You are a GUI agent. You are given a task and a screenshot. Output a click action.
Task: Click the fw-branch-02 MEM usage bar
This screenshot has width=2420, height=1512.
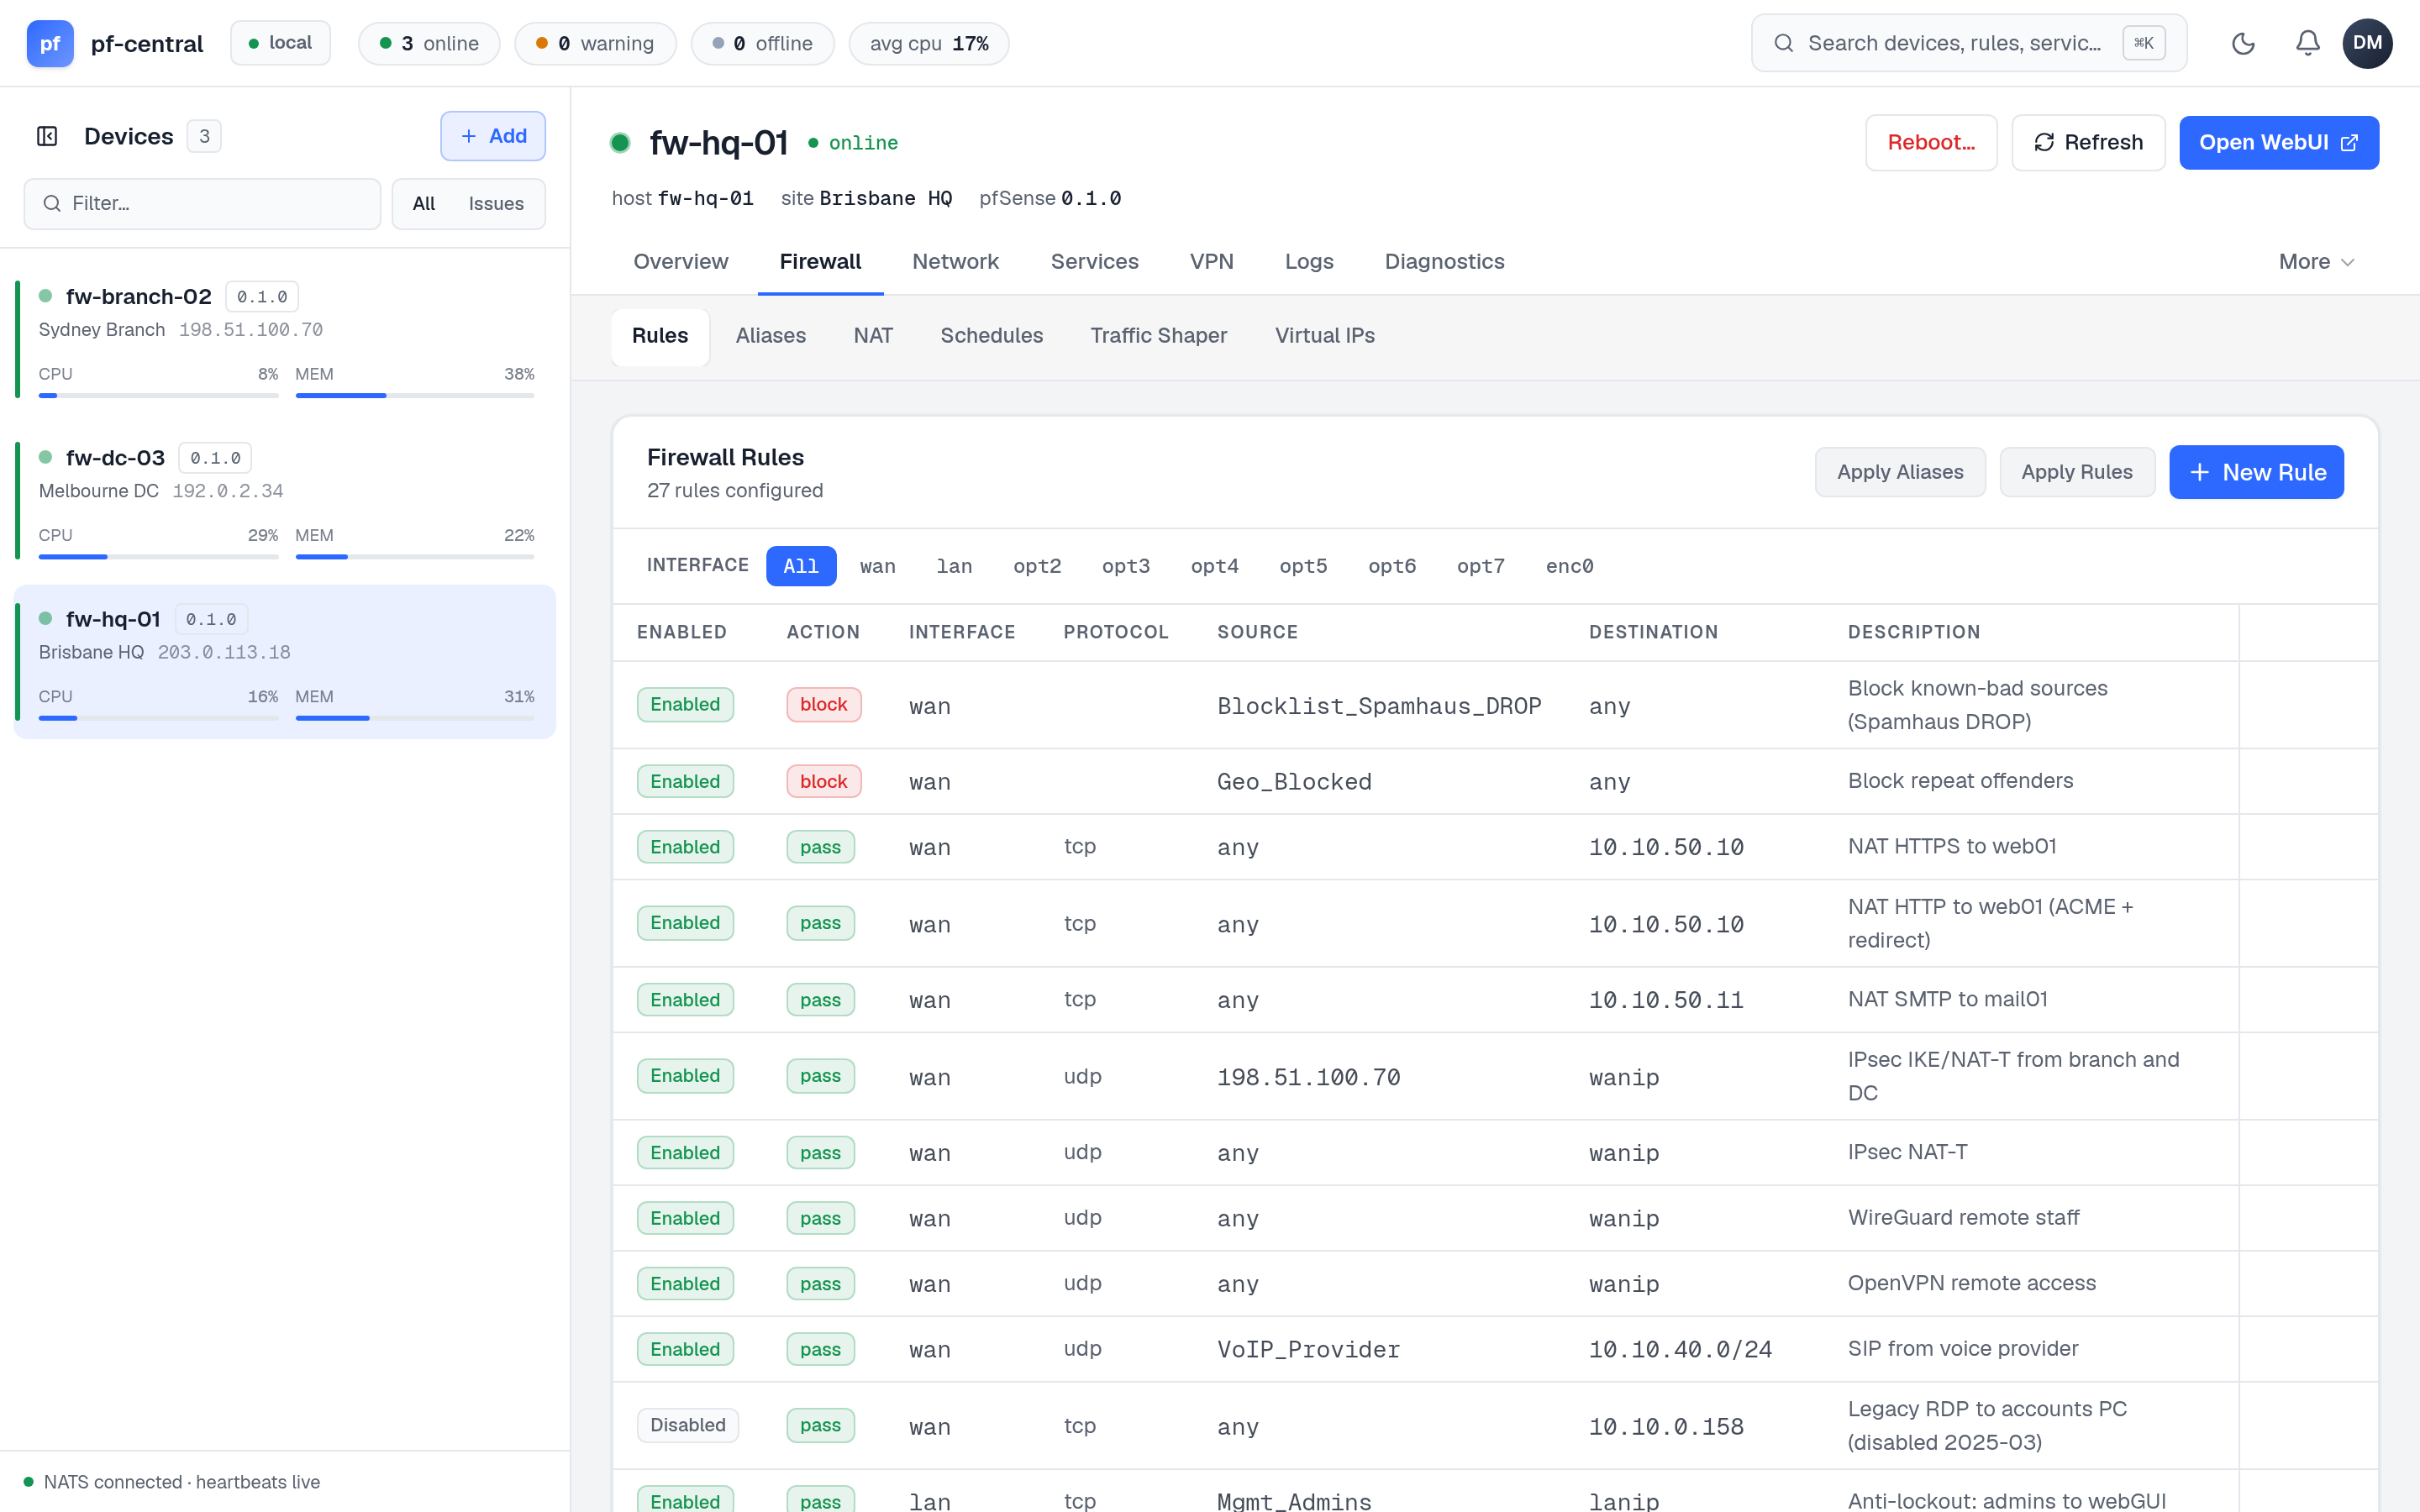tap(415, 395)
